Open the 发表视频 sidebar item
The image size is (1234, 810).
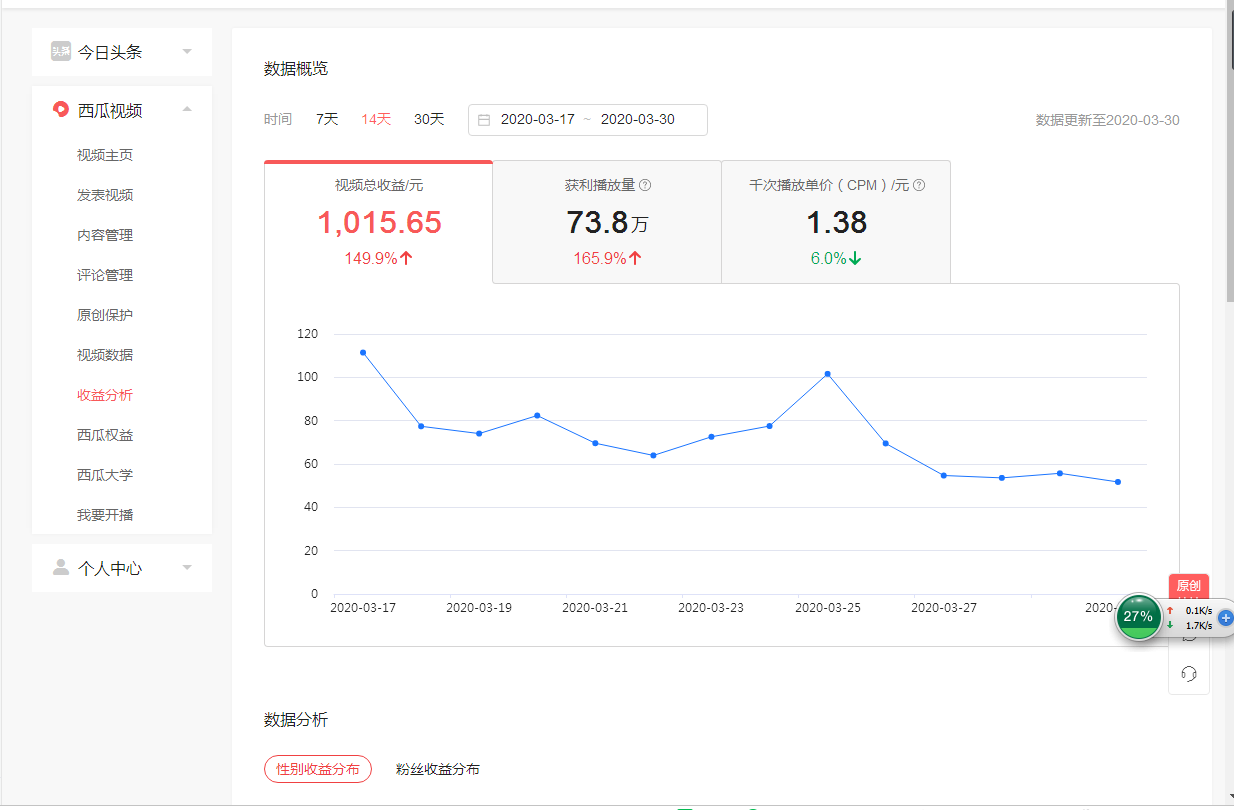coord(105,195)
